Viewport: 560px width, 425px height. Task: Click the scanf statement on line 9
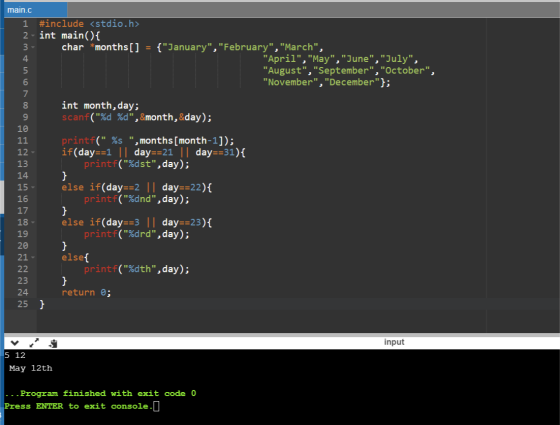(136, 117)
